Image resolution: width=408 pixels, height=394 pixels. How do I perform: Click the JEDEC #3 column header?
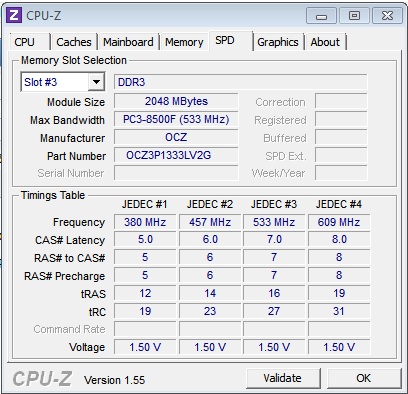274,204
